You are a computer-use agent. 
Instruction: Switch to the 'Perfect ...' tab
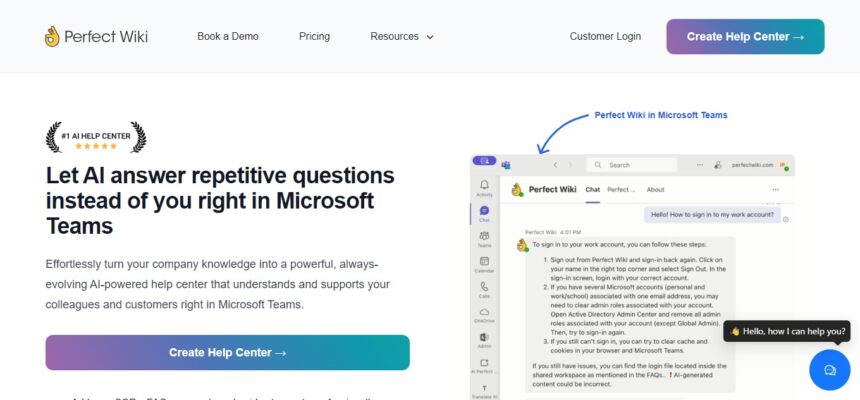coord(621,189)
